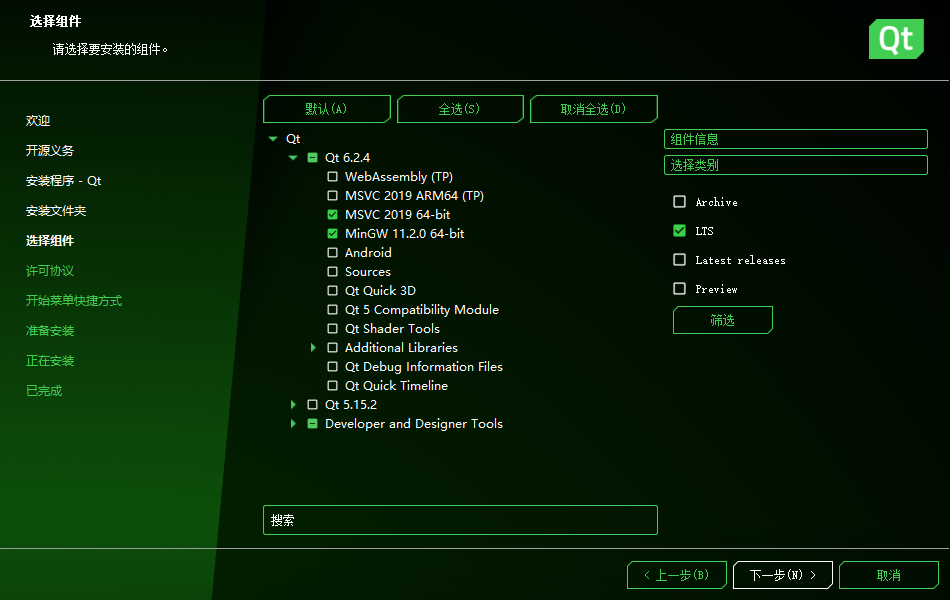Tick Qt 5 Compatibility Module checkbox
950x600 pixels.
[332, 310]
